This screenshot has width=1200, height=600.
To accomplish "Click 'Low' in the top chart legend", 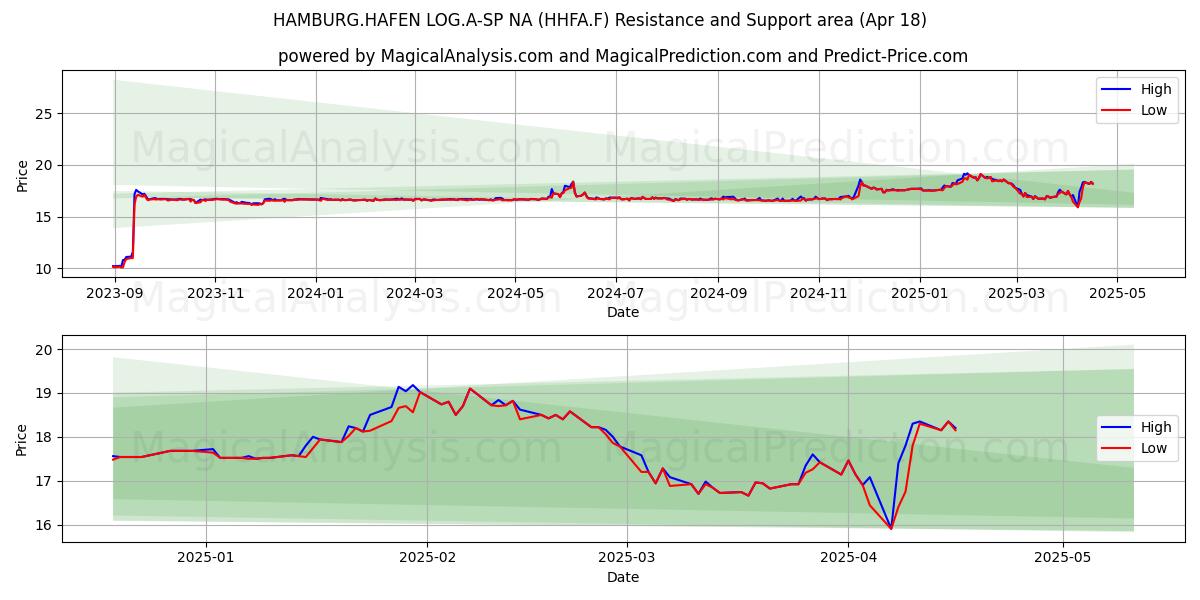I will (x=1154, y=110).
